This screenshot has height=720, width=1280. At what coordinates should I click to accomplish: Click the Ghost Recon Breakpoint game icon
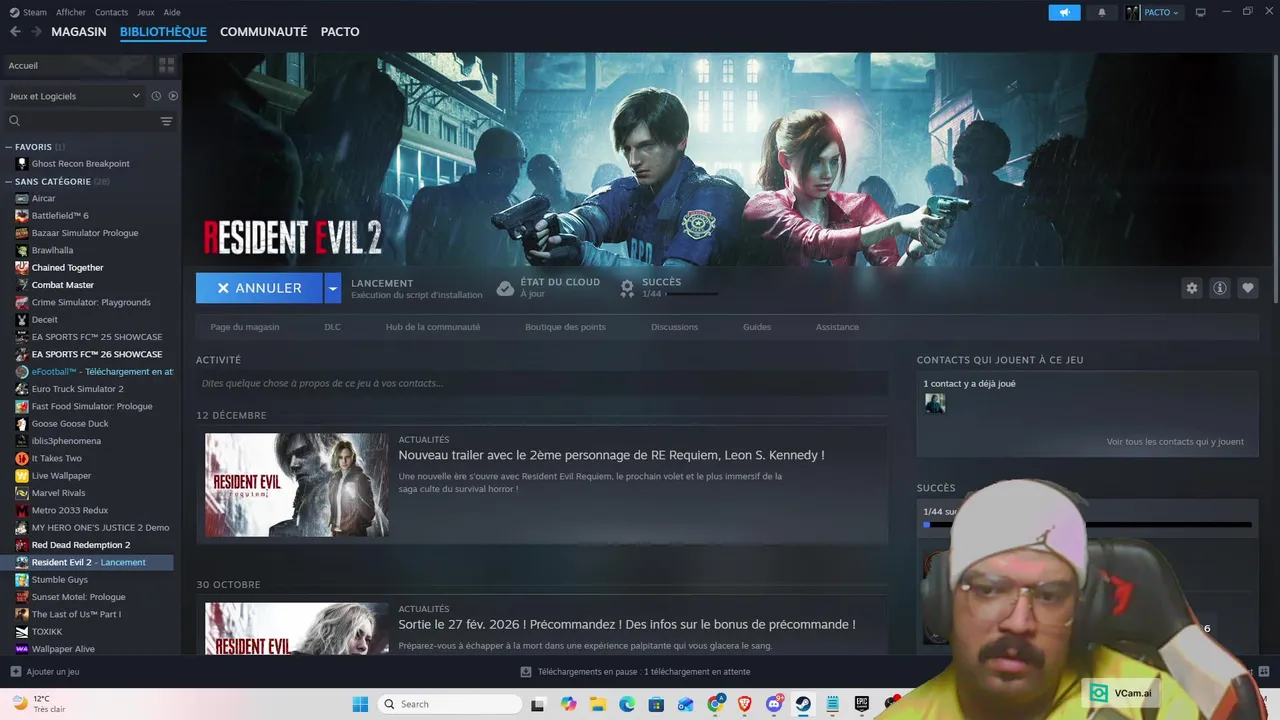point(22,163)
